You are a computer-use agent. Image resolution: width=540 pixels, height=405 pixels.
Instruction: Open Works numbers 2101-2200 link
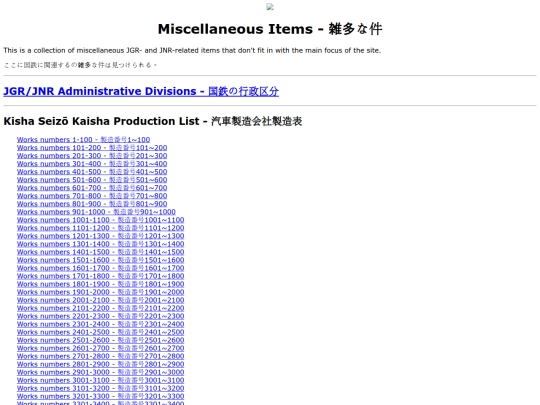101,308
